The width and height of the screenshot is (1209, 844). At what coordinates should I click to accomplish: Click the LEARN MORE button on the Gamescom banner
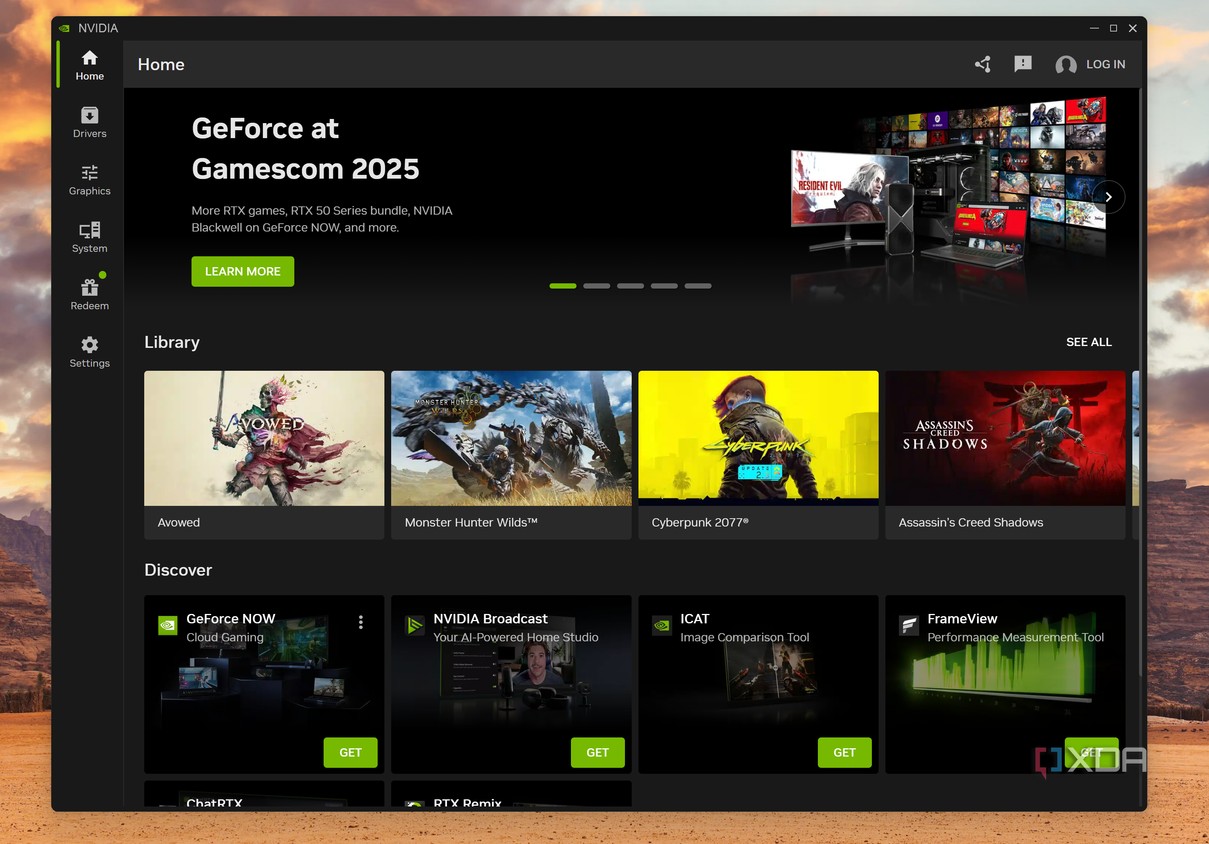pos(242,271)
